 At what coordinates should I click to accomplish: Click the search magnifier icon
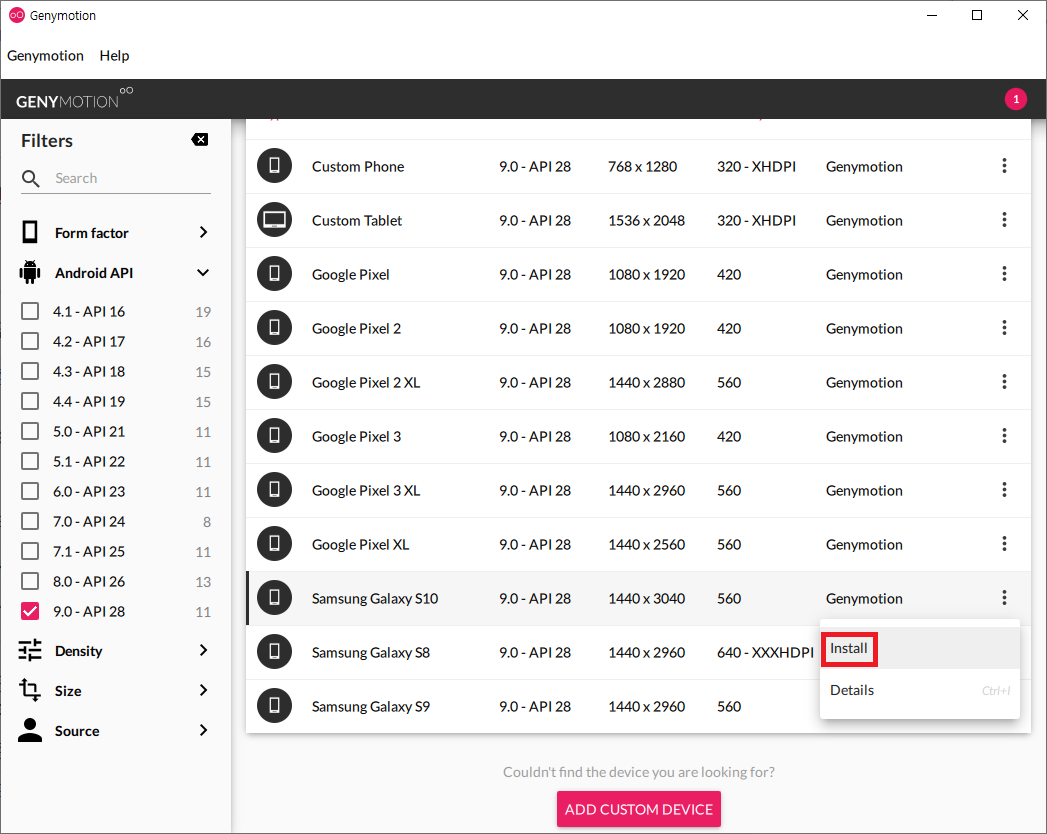[30, 178]
